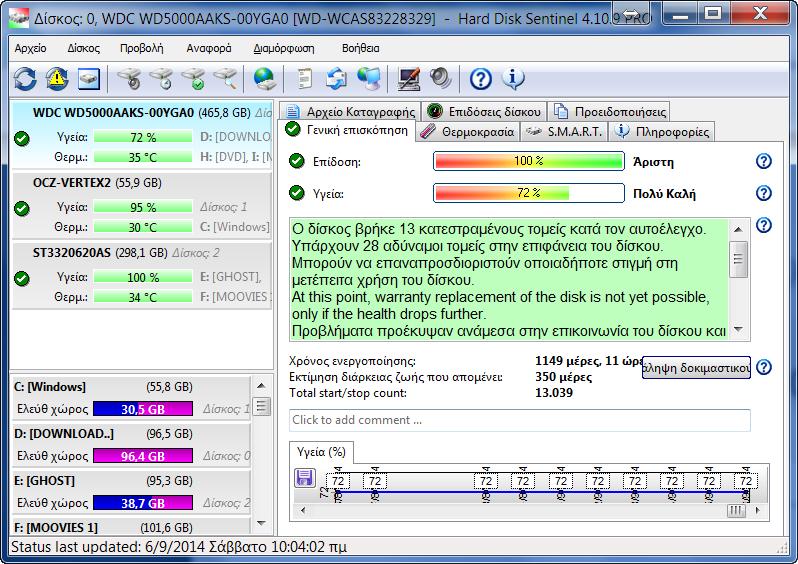
Task: Click the help icon beside the test button
Action: (763, 367)
